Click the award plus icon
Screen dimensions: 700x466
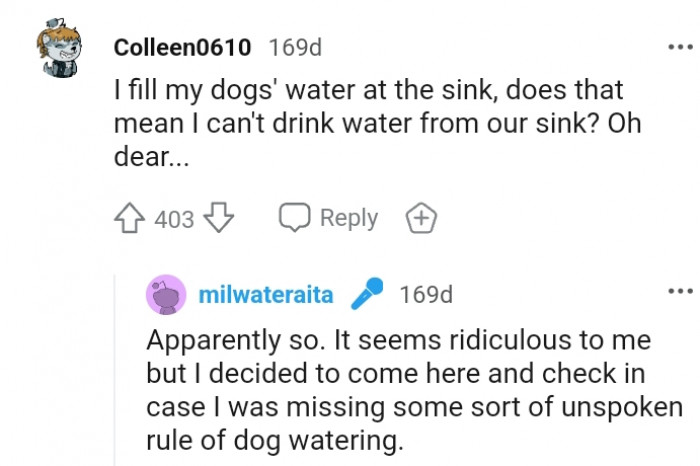(x=421, y=218)
